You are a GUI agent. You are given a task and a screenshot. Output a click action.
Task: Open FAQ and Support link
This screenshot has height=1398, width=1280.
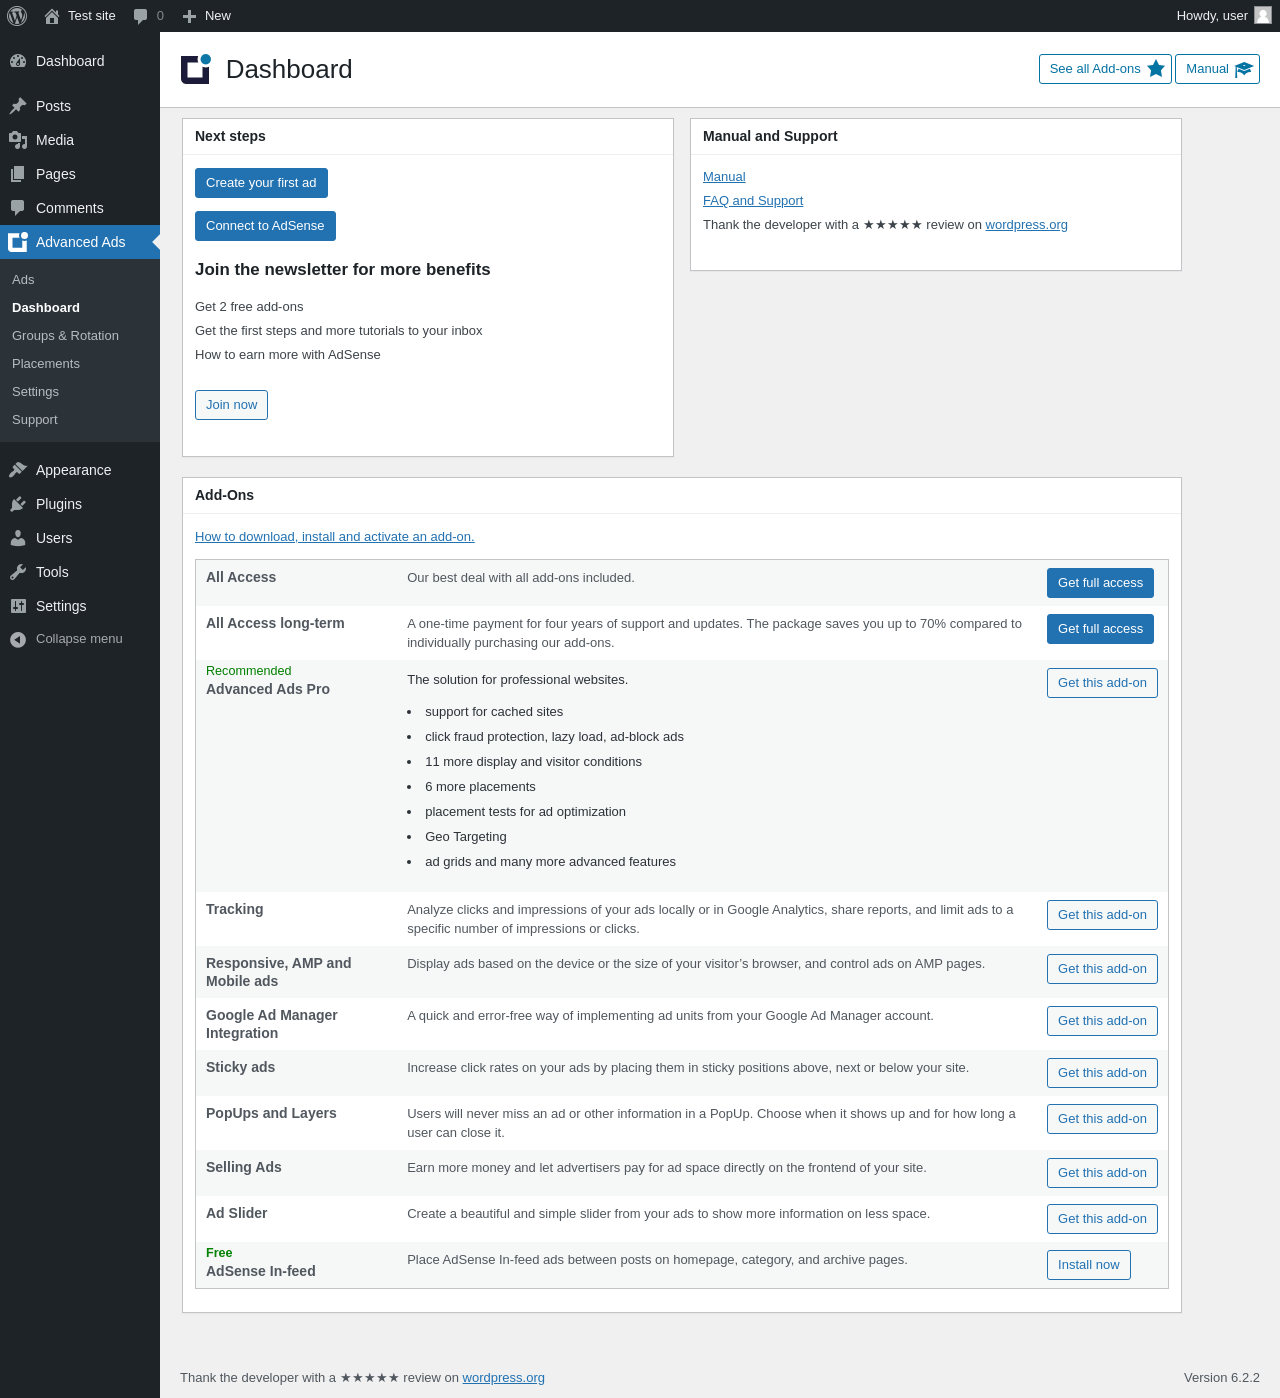[753, 201]
